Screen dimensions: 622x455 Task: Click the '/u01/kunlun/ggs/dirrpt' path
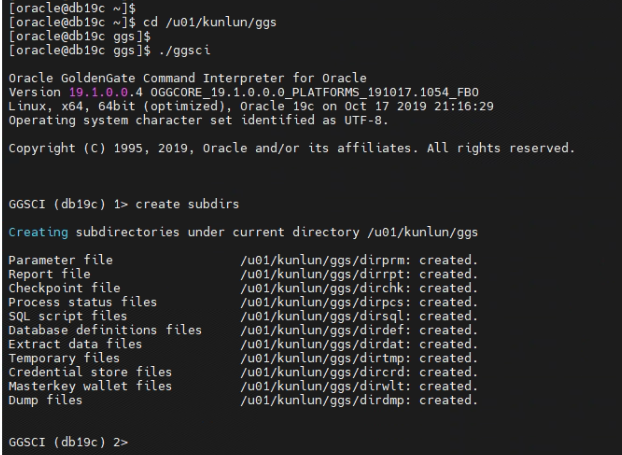(322, 274)
